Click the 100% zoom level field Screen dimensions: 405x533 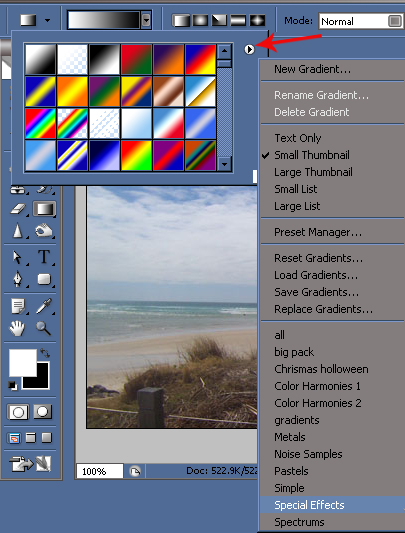coord(99,471)
